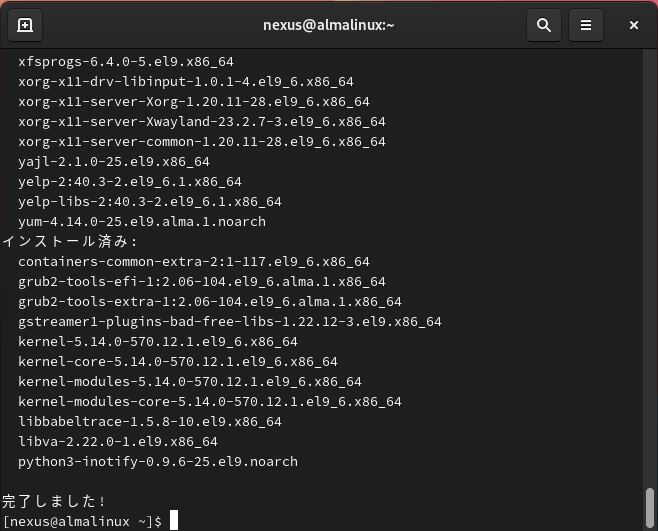Click the python3-inotify package line

(x=158, y=461)
